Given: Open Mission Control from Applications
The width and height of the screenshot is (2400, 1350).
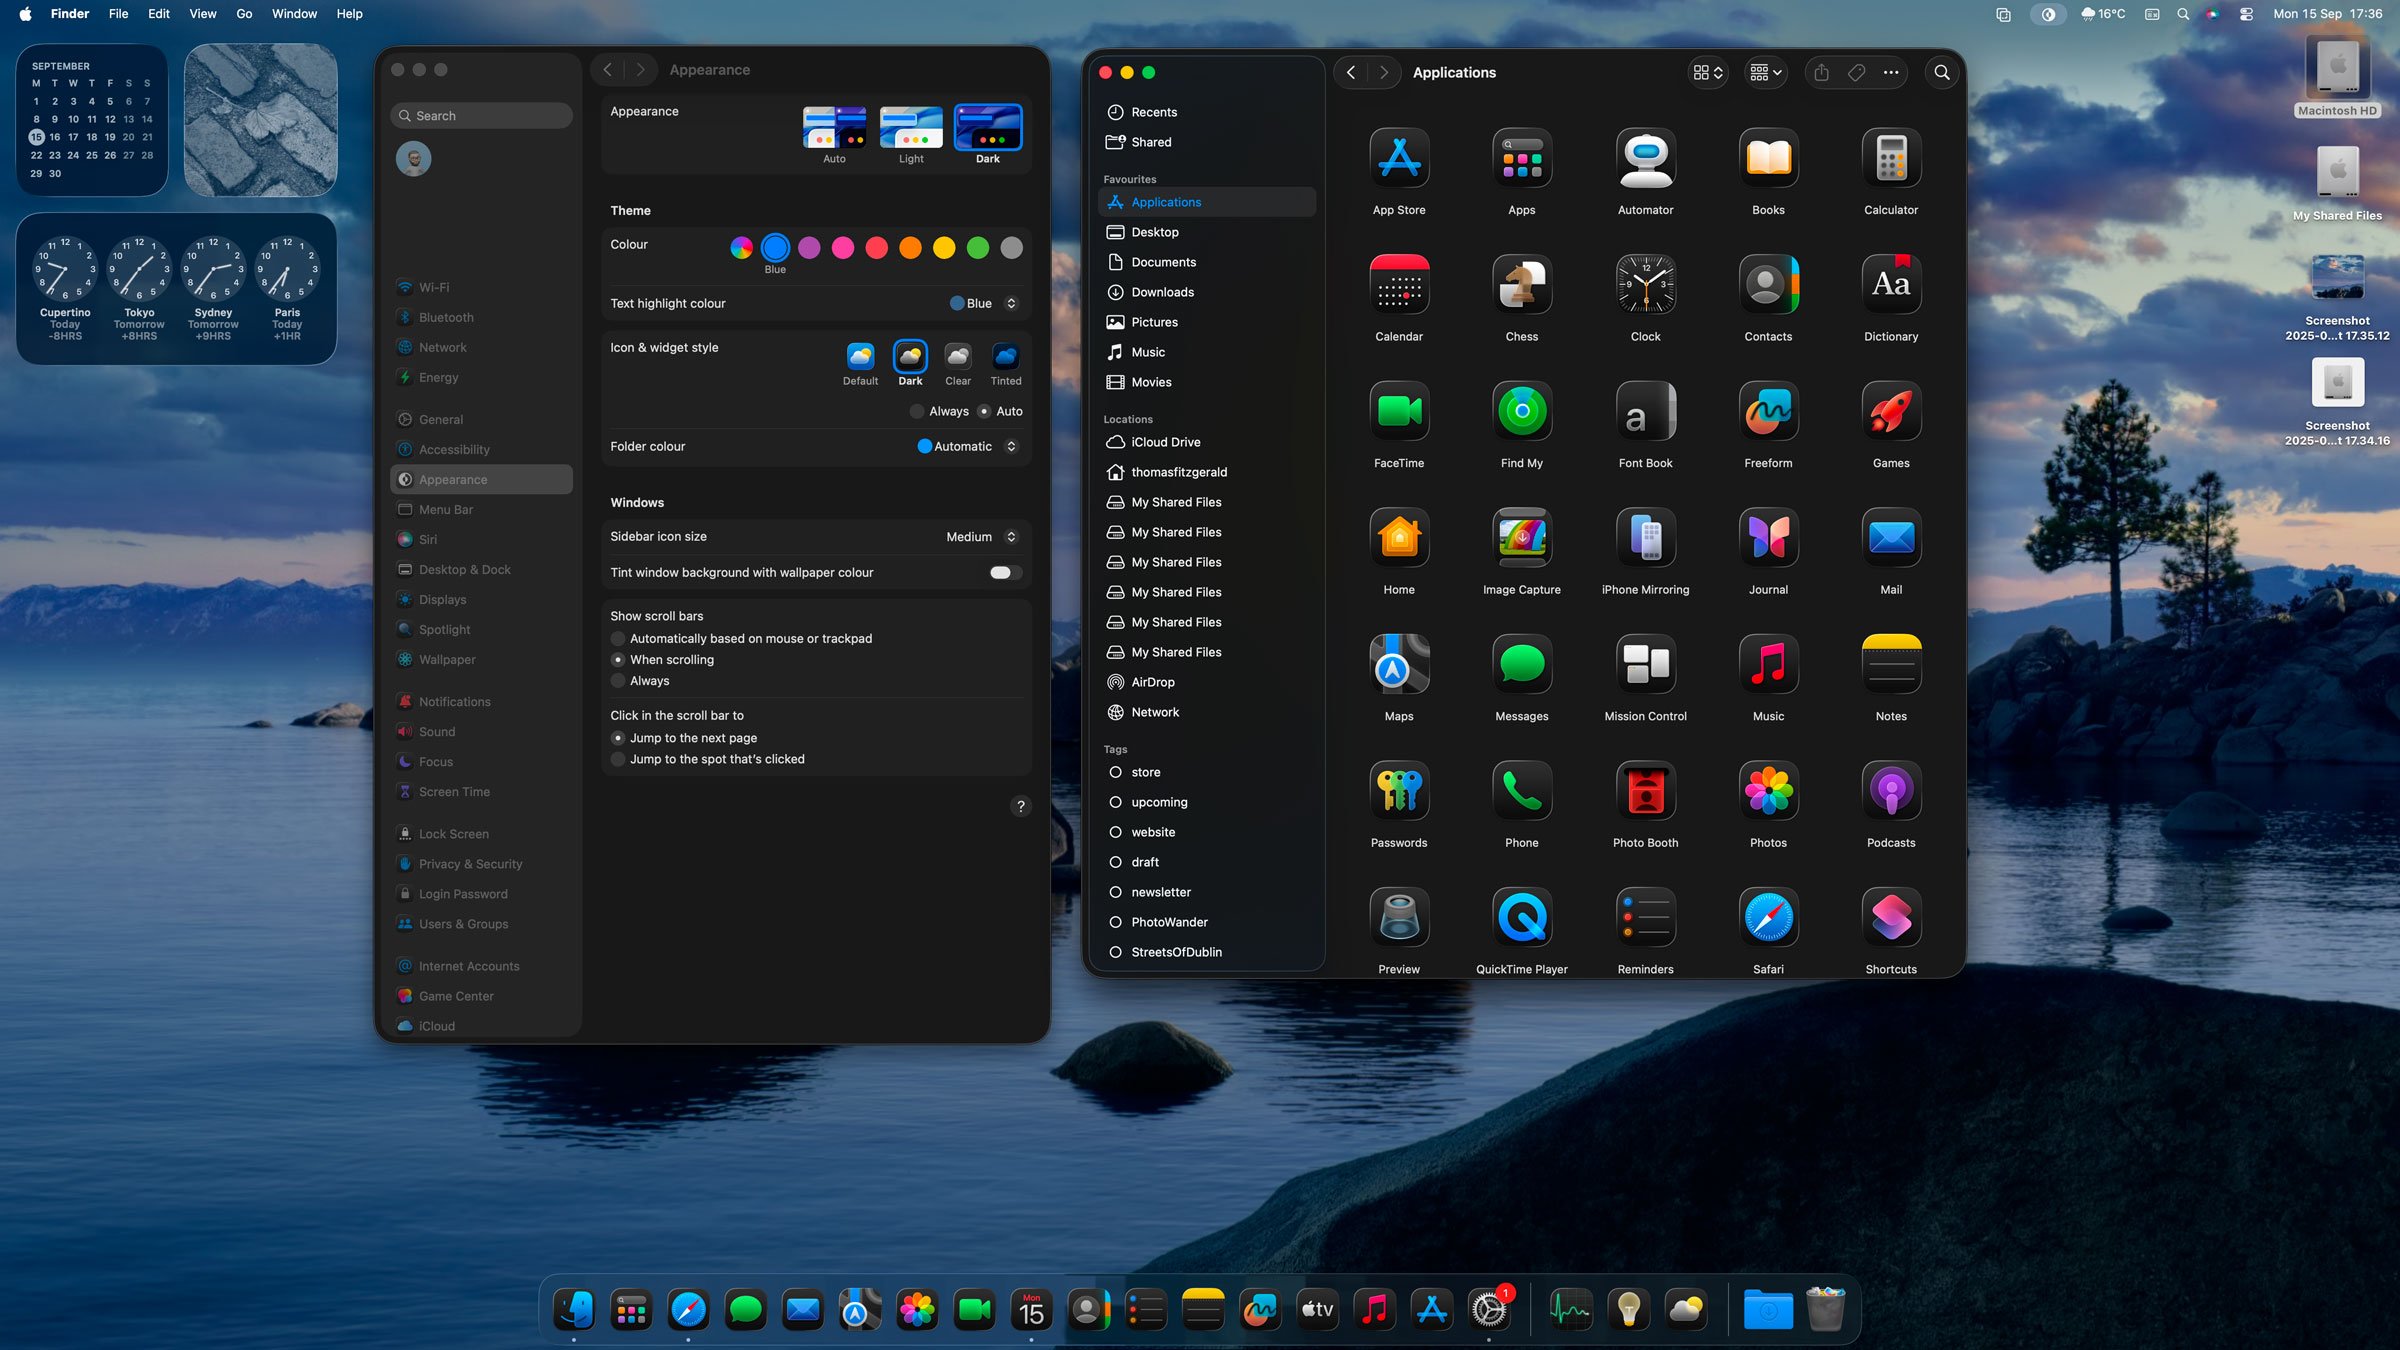Looking at the screenshot, I should [1645, 665].
